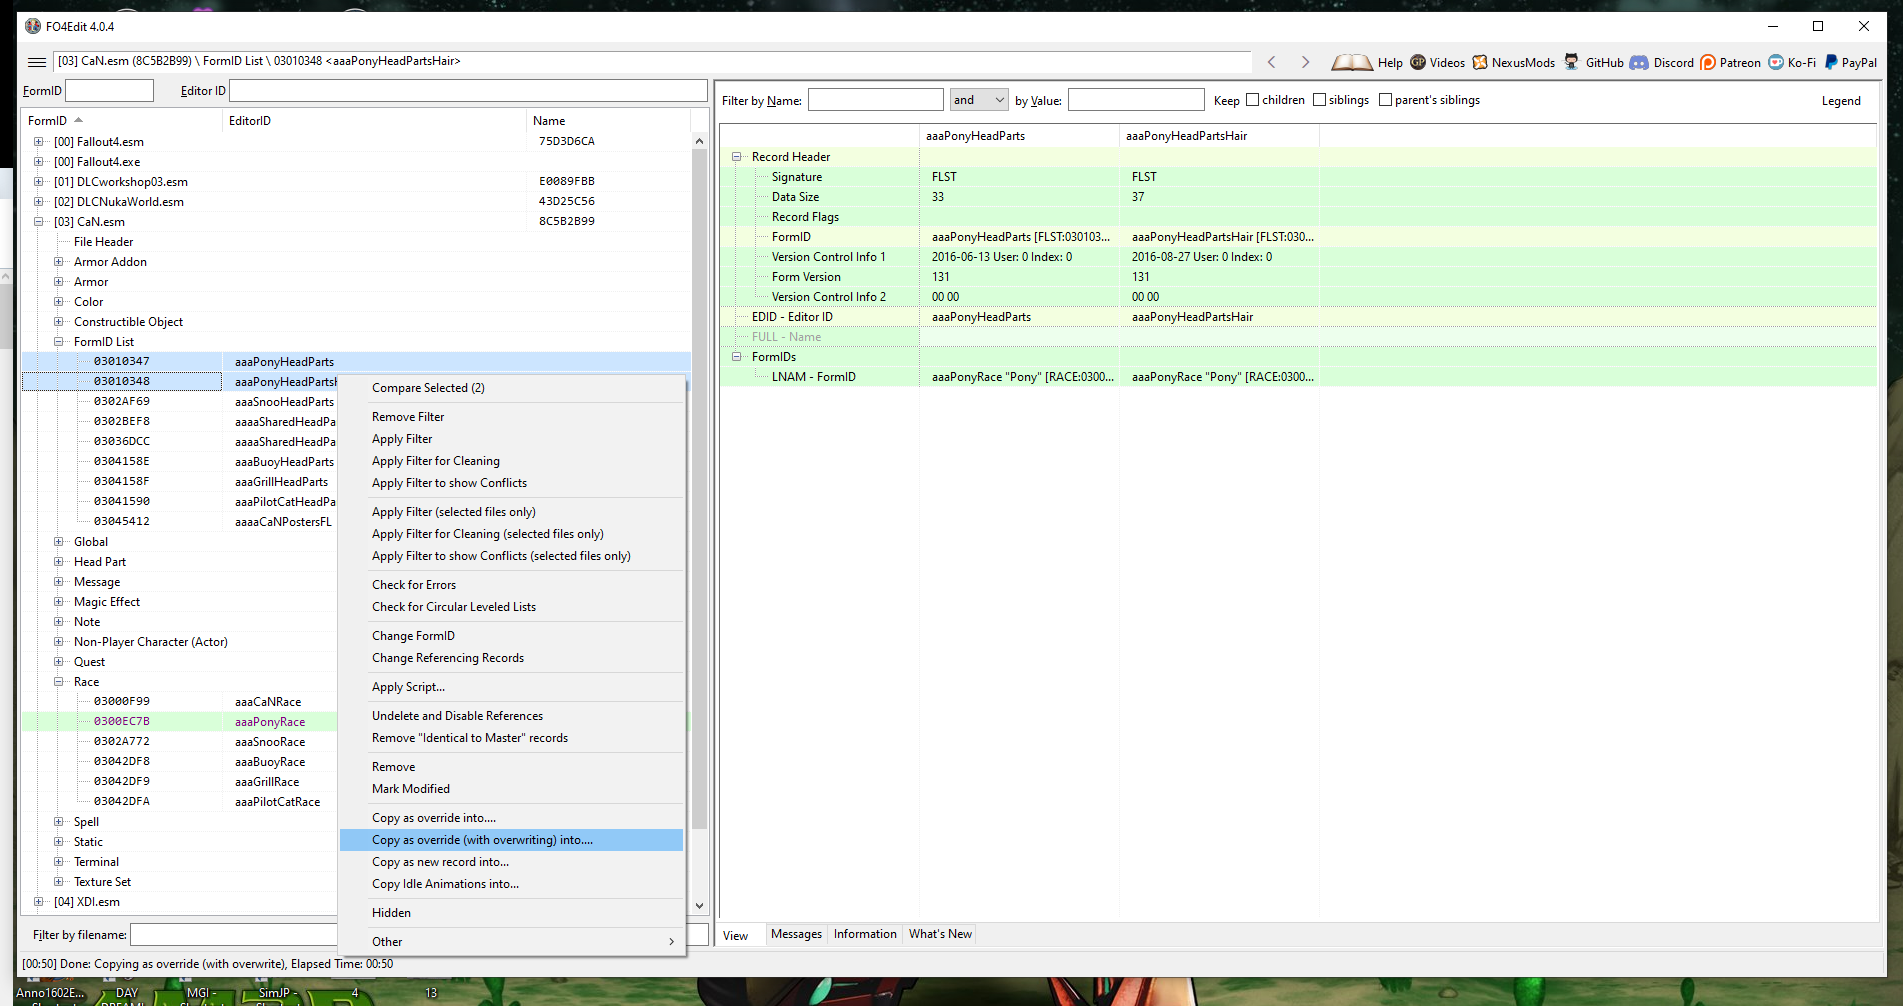
Task: Open the PayPal donation icon
Action: (1831, 62)
